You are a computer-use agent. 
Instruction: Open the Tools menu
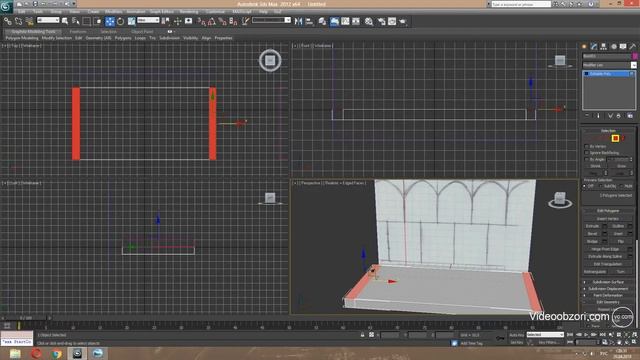point(38,12)
